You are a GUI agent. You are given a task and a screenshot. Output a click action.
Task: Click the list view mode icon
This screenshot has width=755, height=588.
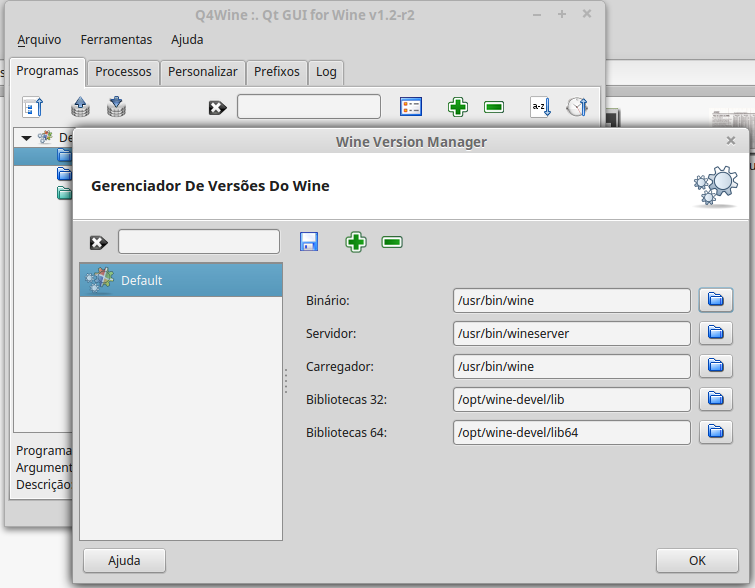click(411, 107)
